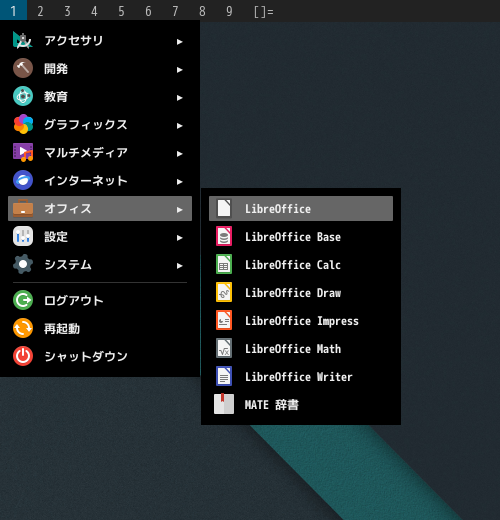Choose シャットダウン to power off
The image size is (500, 520).
[x=100, y=356]
